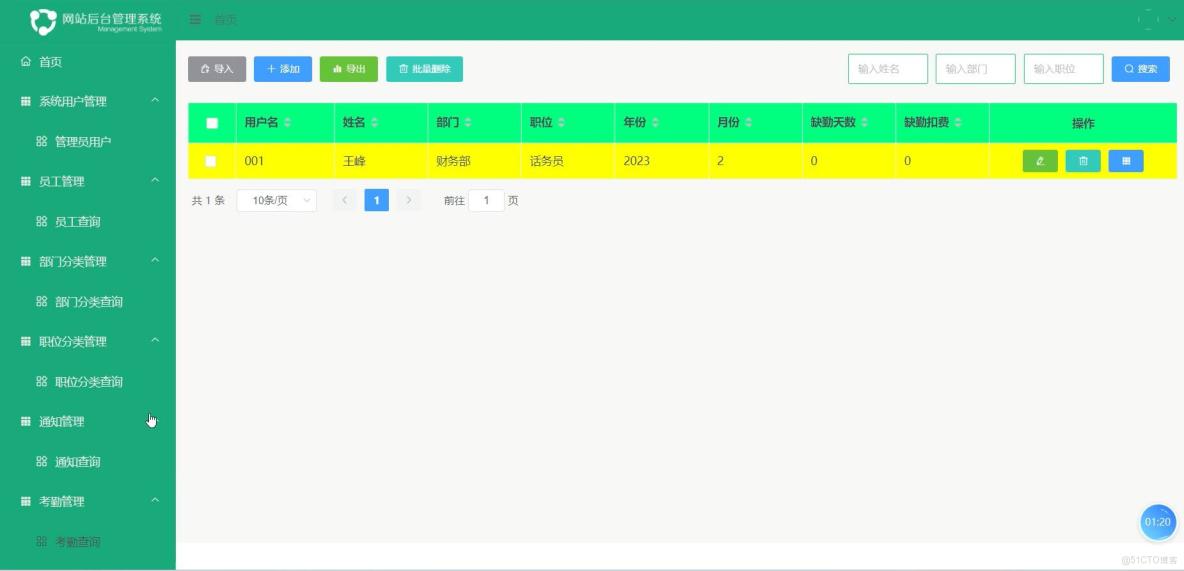The image size is (1184, 571).
Task: Focus the 输入部门 search field
Action: tap(976, 69)
